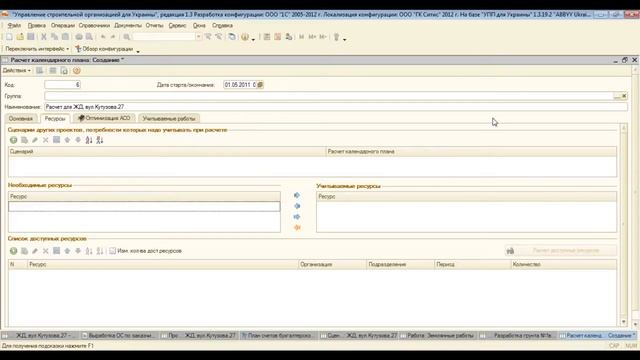Click the Количество column header
Screen dimensions: 640x360
(564, 264)
